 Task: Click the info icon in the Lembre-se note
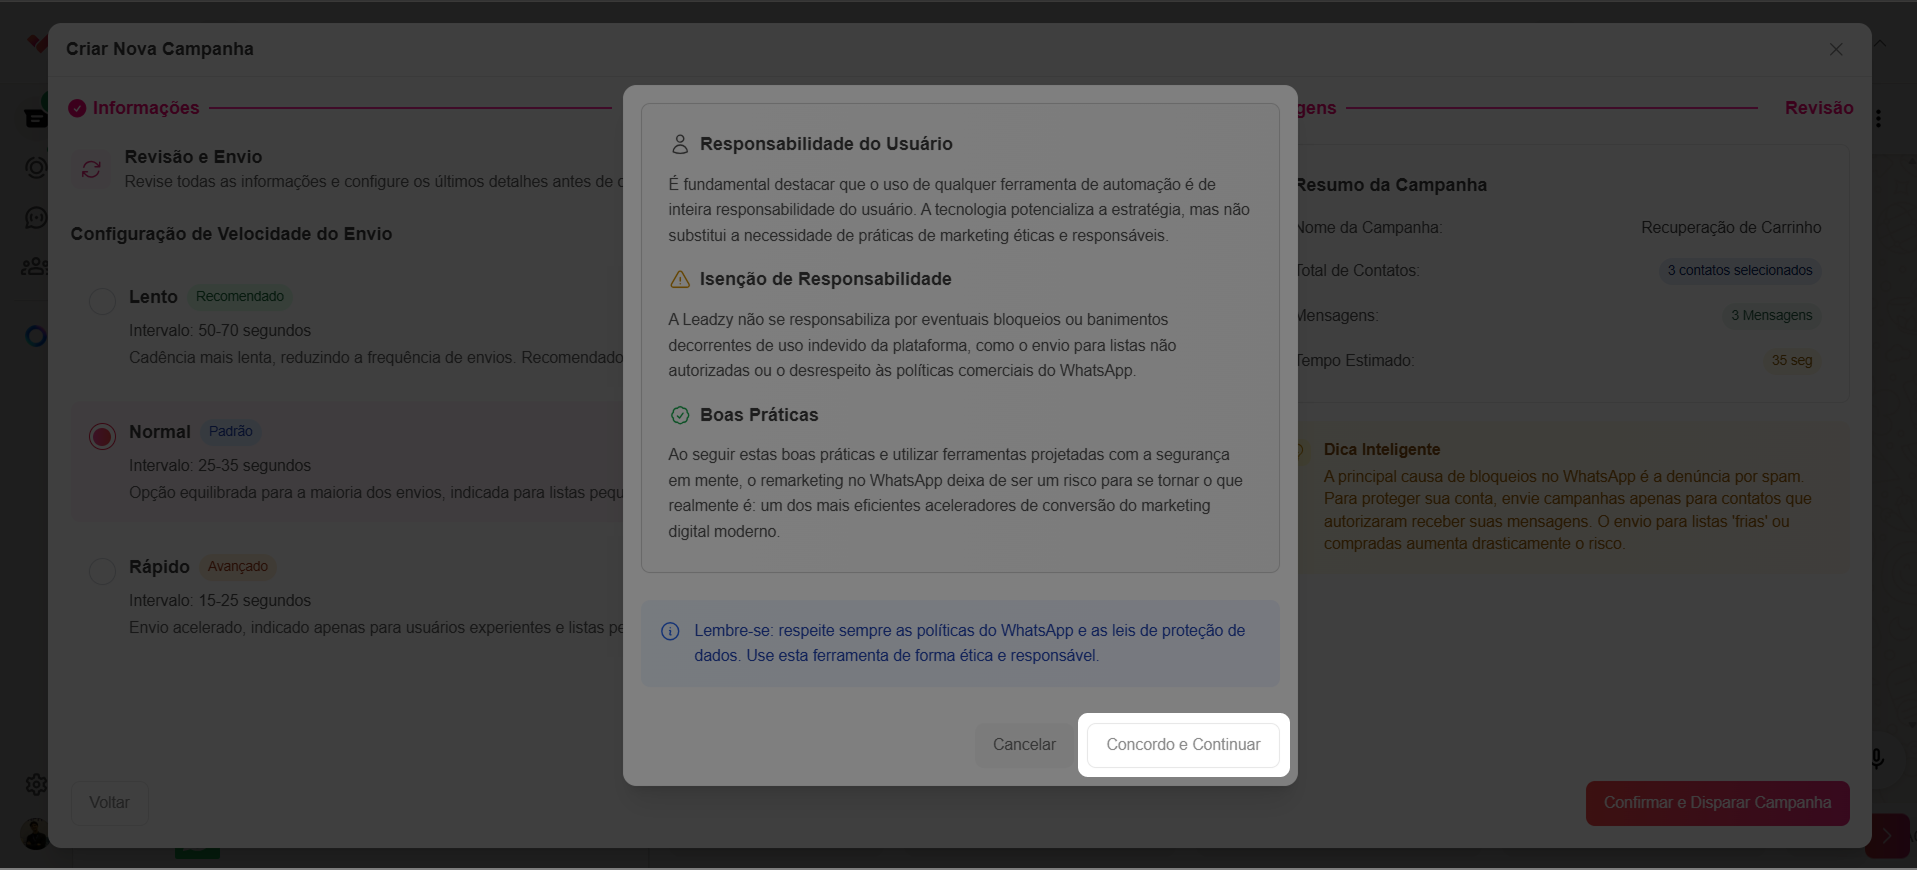[670, 631]
